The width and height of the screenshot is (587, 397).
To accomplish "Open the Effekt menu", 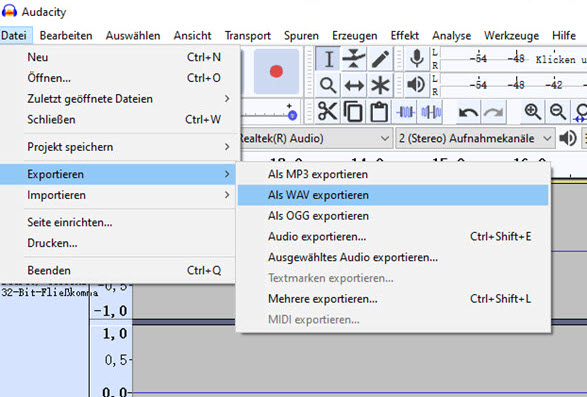I will (405, 36).
